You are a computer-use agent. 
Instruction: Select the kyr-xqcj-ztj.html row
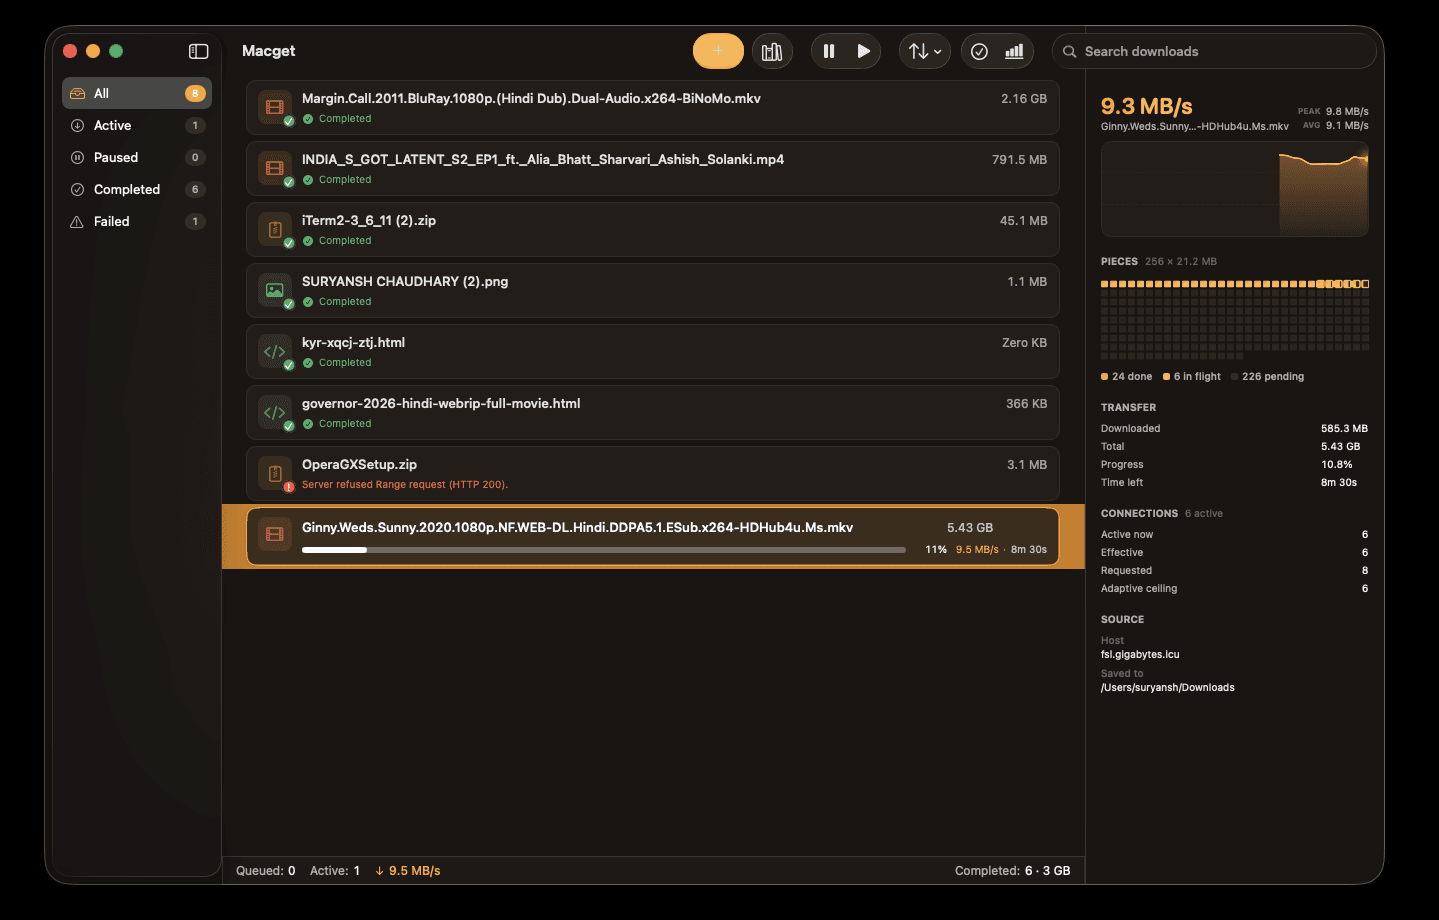tap(652, 351)
